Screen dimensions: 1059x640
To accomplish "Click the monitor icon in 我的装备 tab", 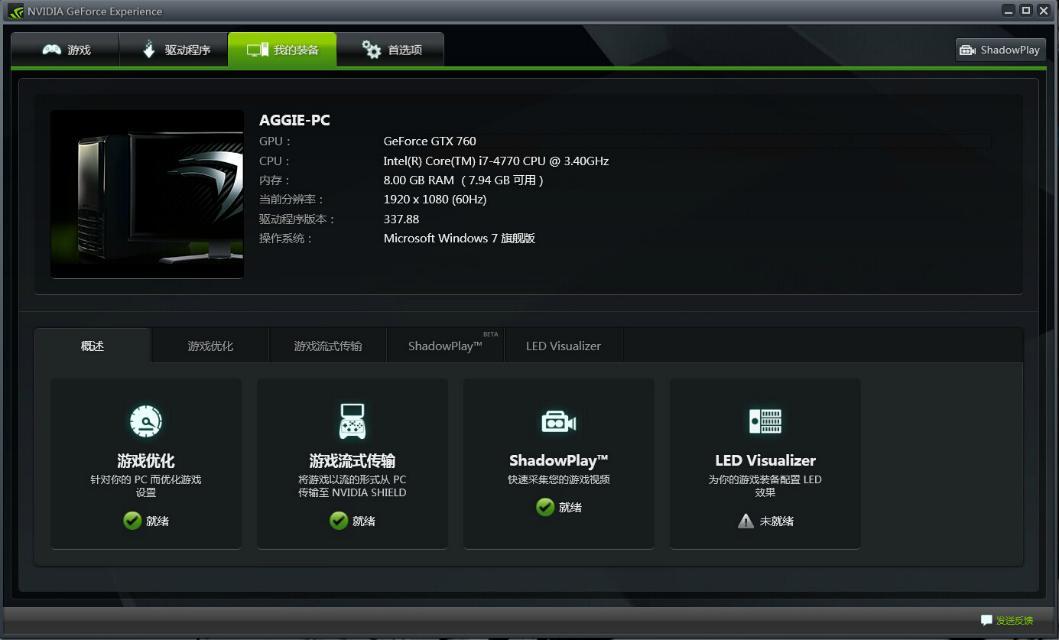I will point(257,49).
